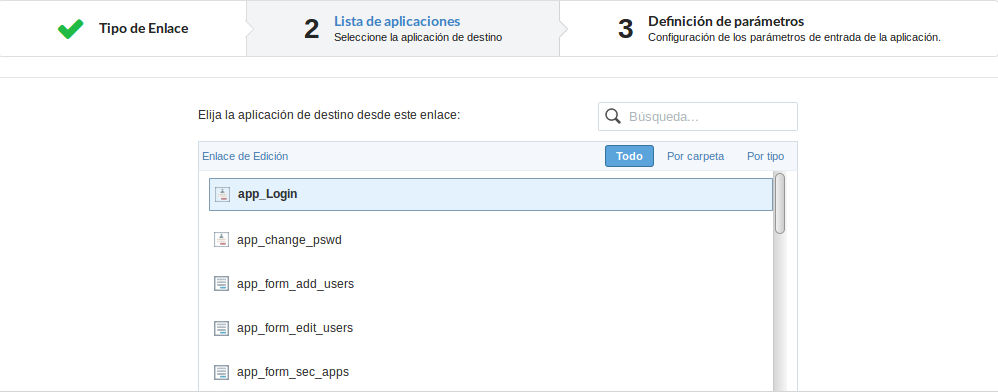Click the green checkmark icon for Tipo de Enlace
The width and height of the screenshot is (998, 392).
pos(71,29)
